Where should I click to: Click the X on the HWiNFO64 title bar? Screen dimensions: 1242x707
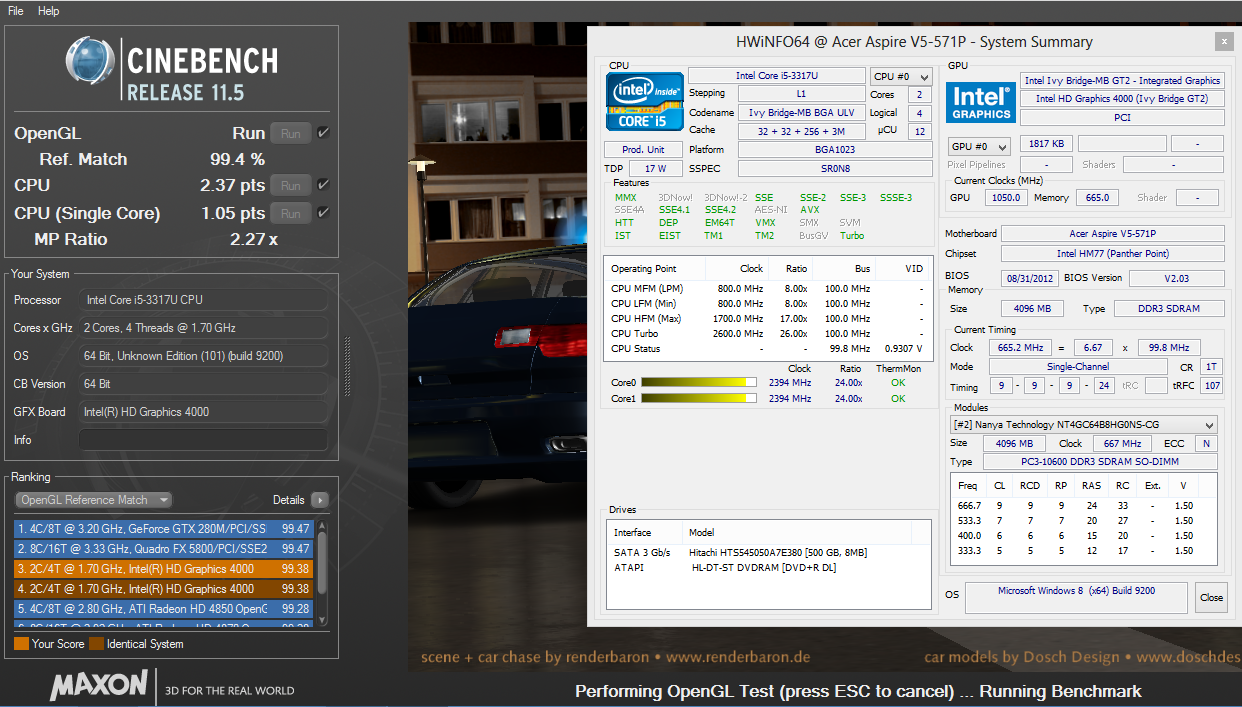[x=1223, y=42]
